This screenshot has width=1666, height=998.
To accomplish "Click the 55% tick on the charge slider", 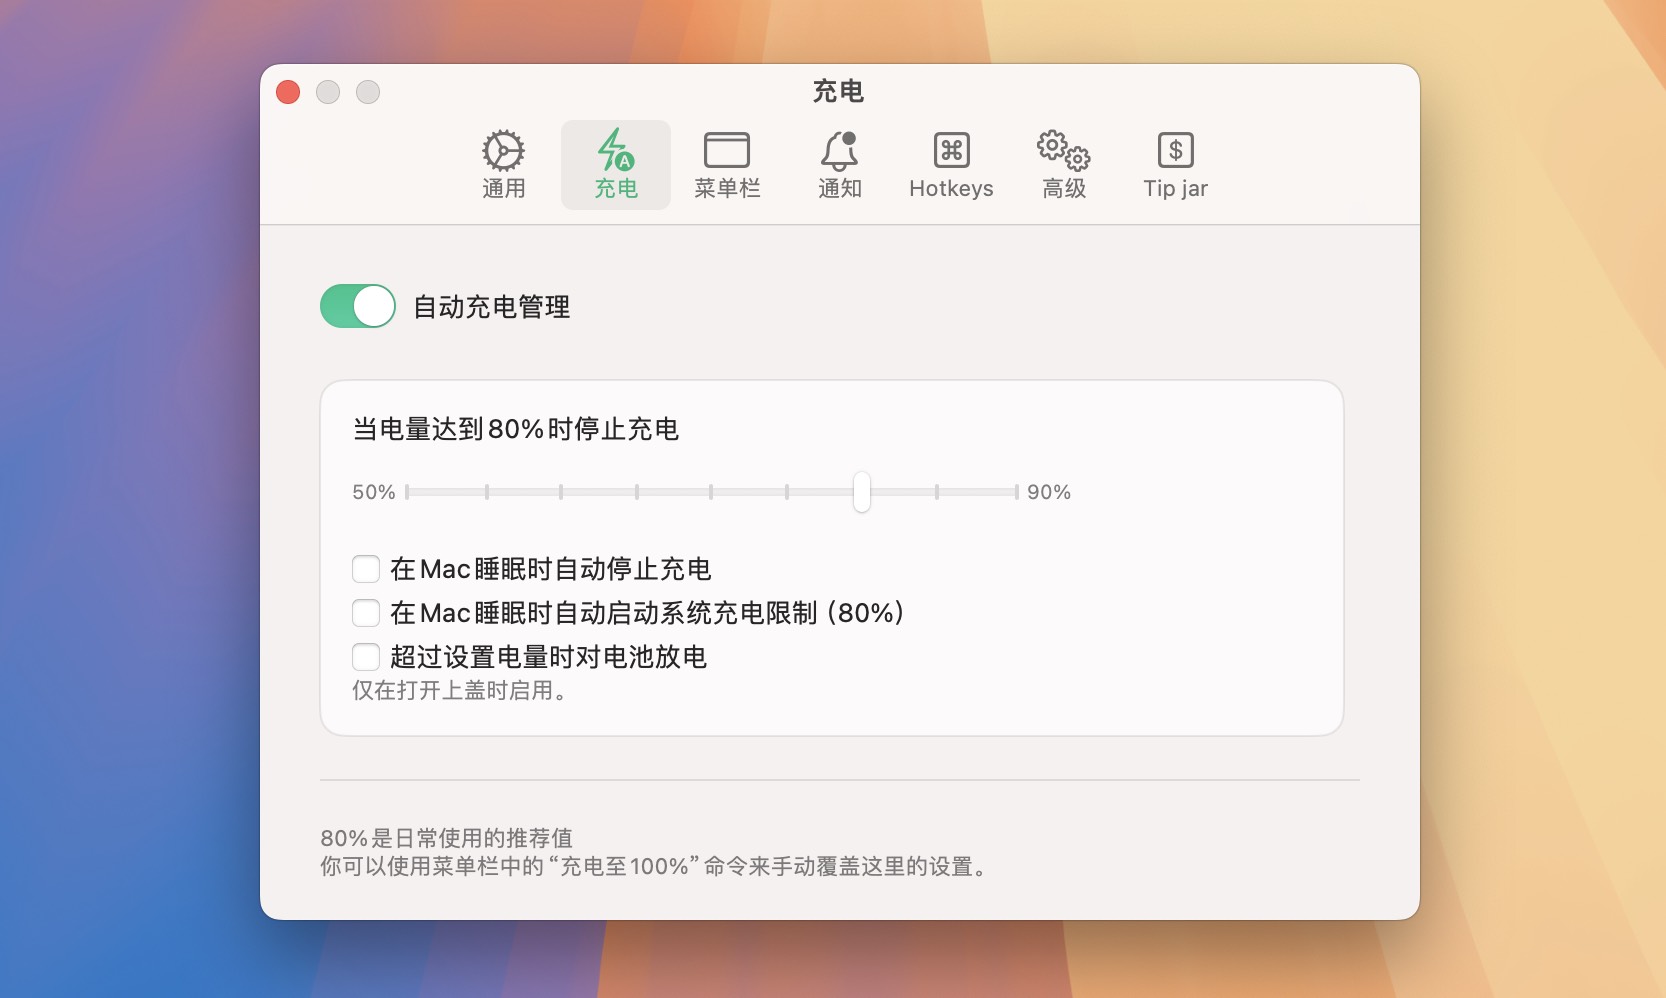I will [487, 492].
